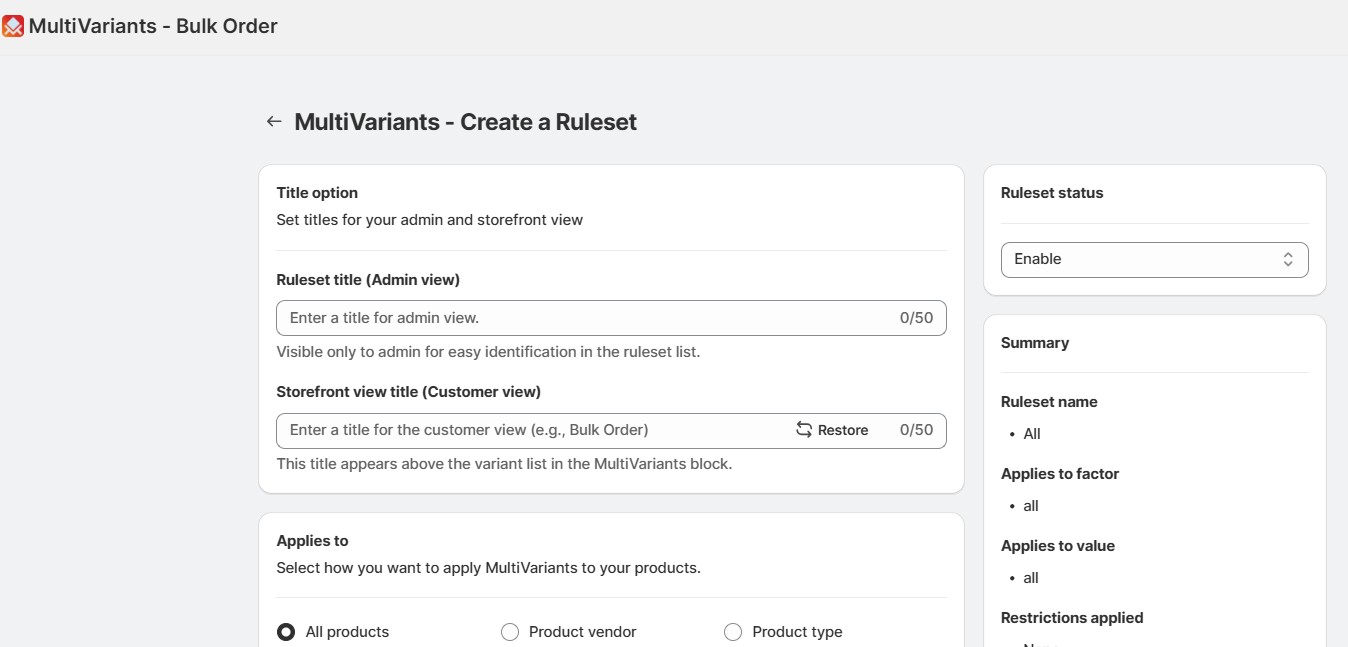1348x647 pixels.
Task: Click the 0/50 counter in the admin title field
Action: pyautogui.click(x=914, y=317)
